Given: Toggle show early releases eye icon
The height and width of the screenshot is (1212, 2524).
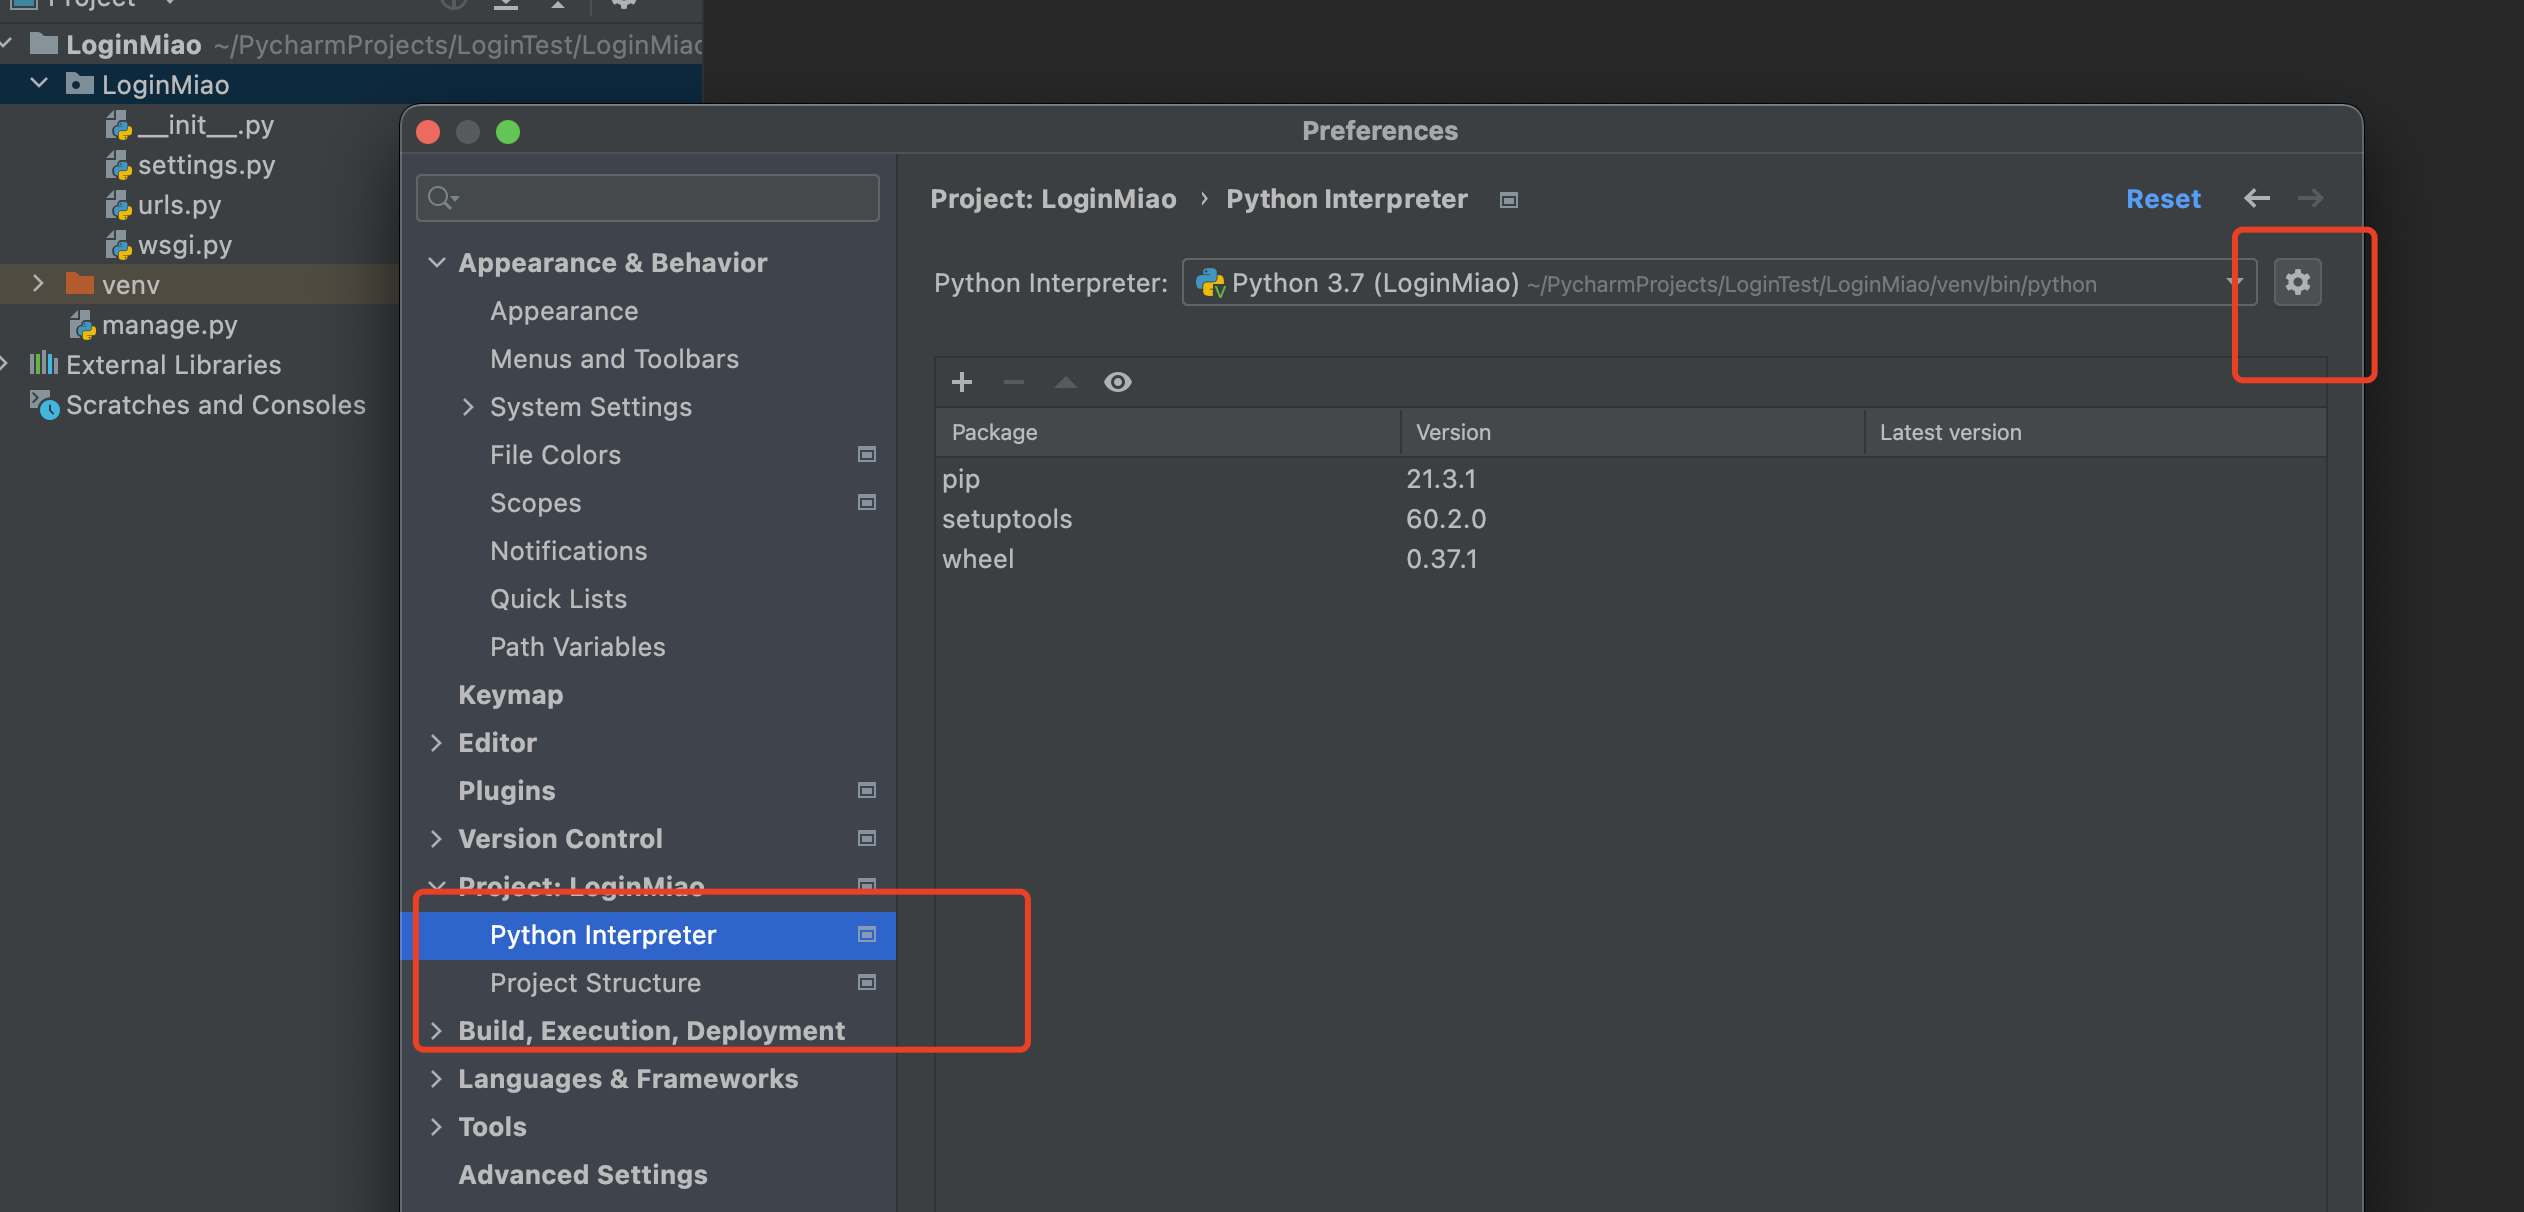Looking at the screenshot, I should tap(1118, 382).
